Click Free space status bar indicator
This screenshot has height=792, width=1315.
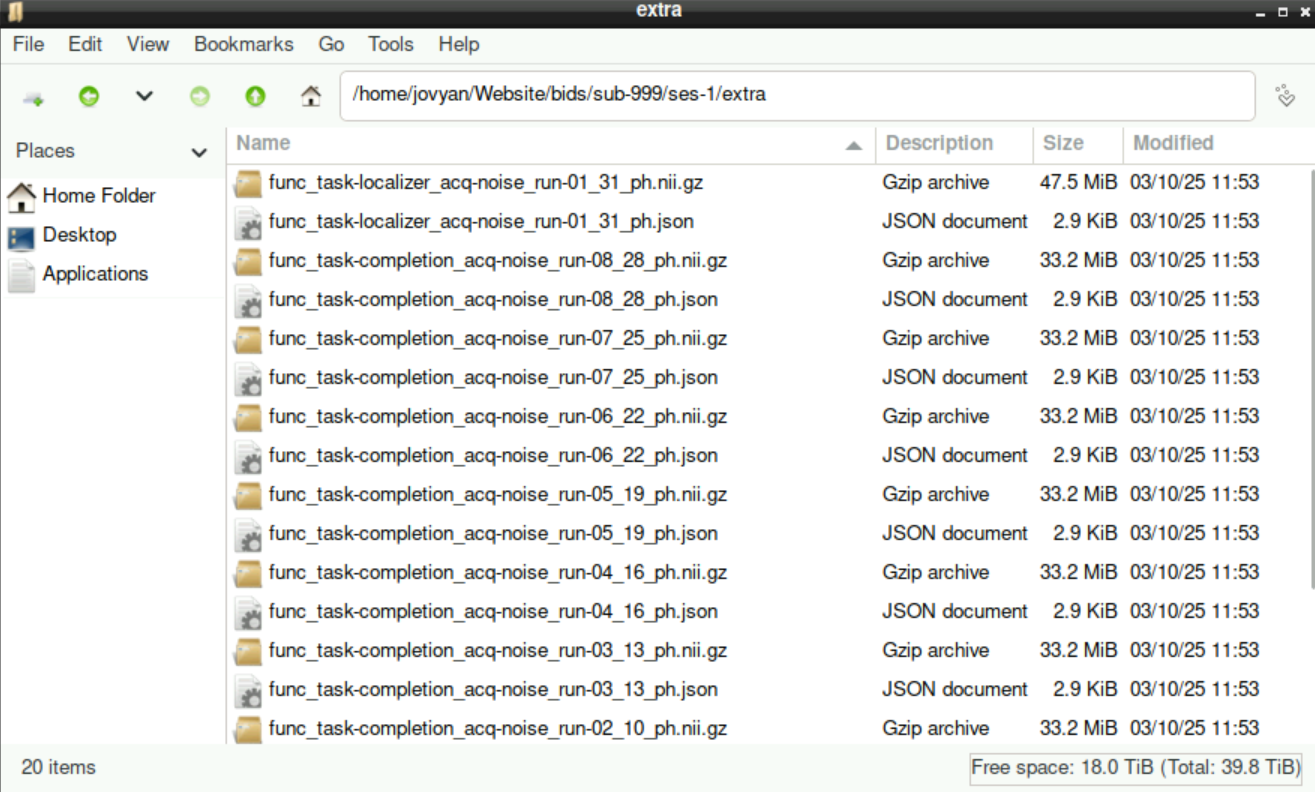click(x=1136, y=768)
